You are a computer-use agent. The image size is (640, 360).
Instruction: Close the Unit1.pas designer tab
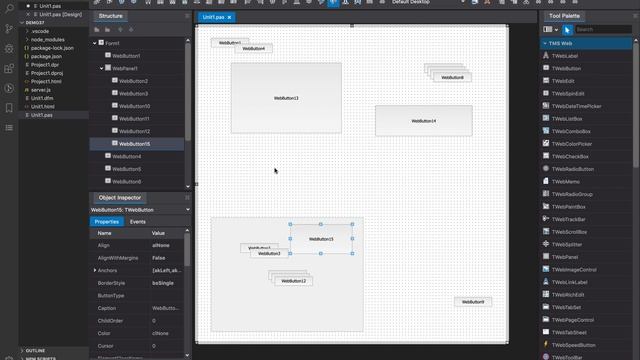click(229, 17)
